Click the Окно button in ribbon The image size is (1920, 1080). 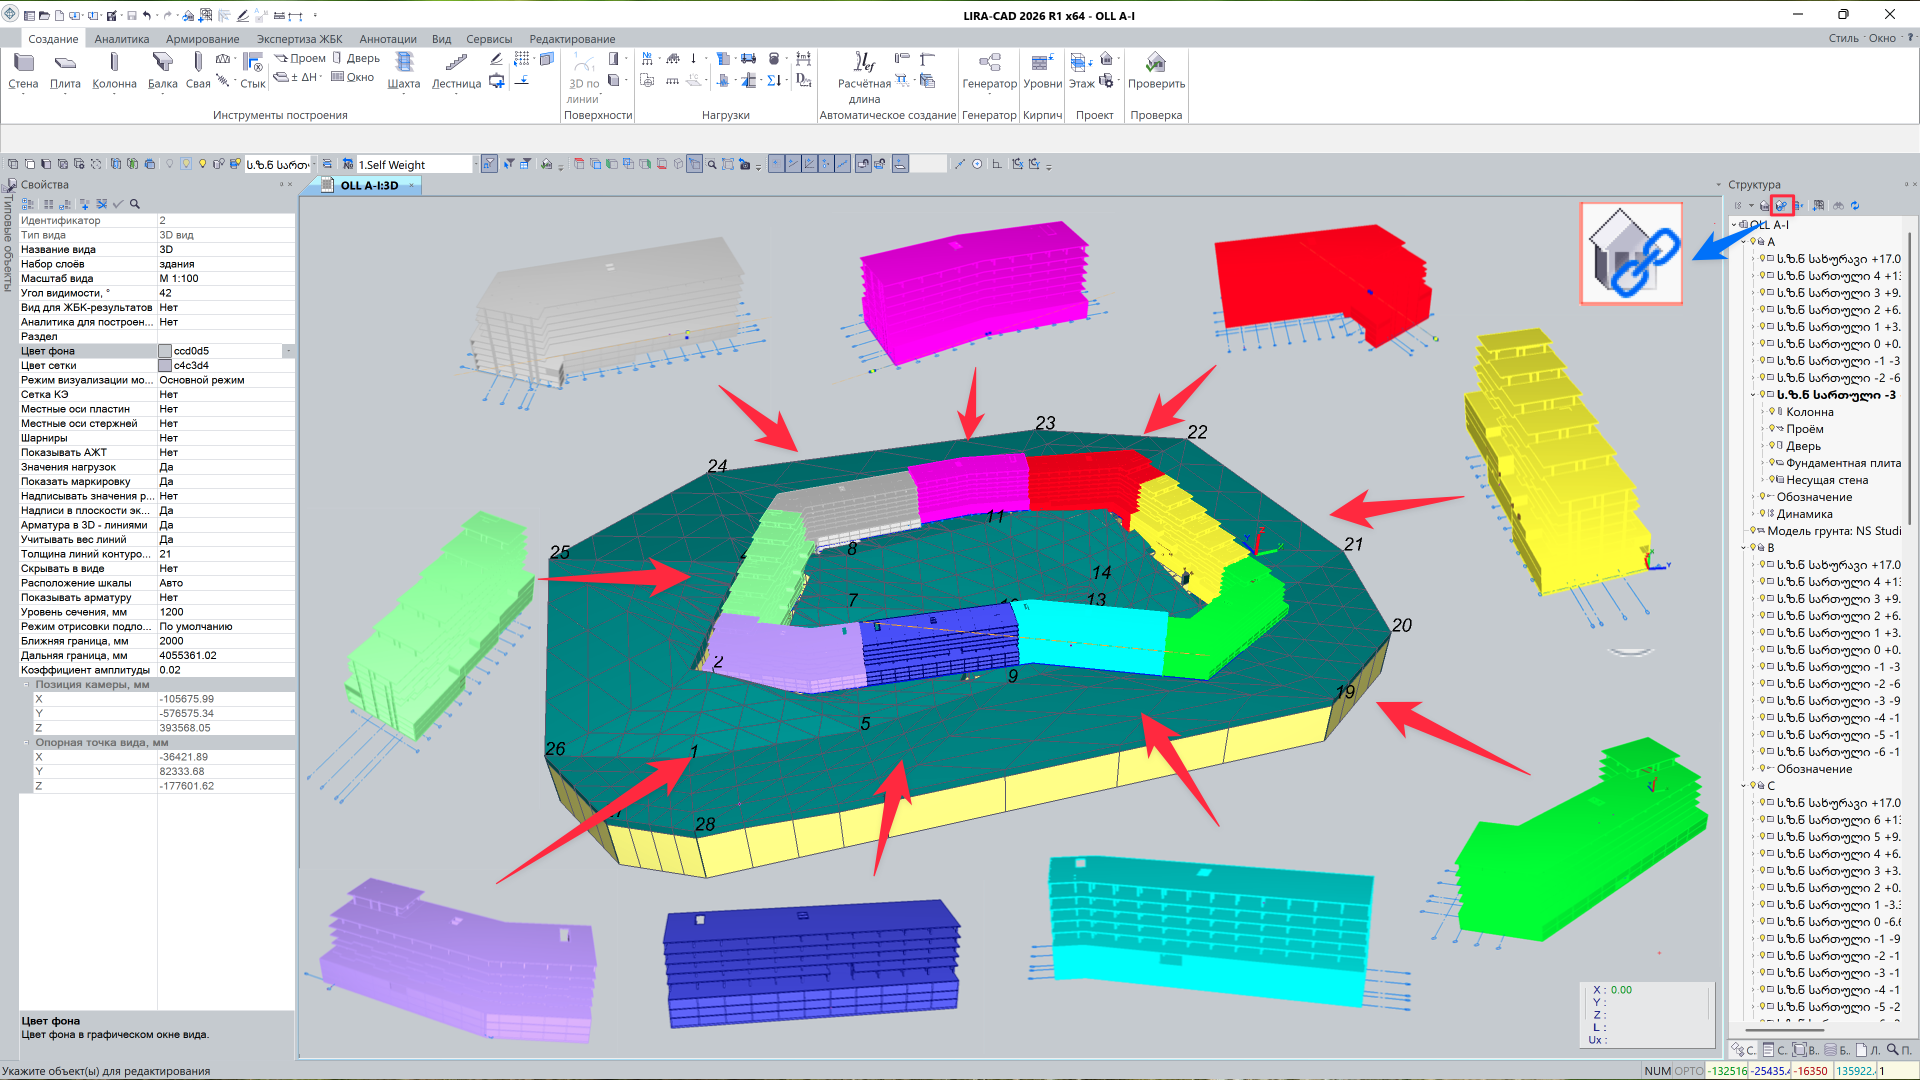(x=352, y=77)
